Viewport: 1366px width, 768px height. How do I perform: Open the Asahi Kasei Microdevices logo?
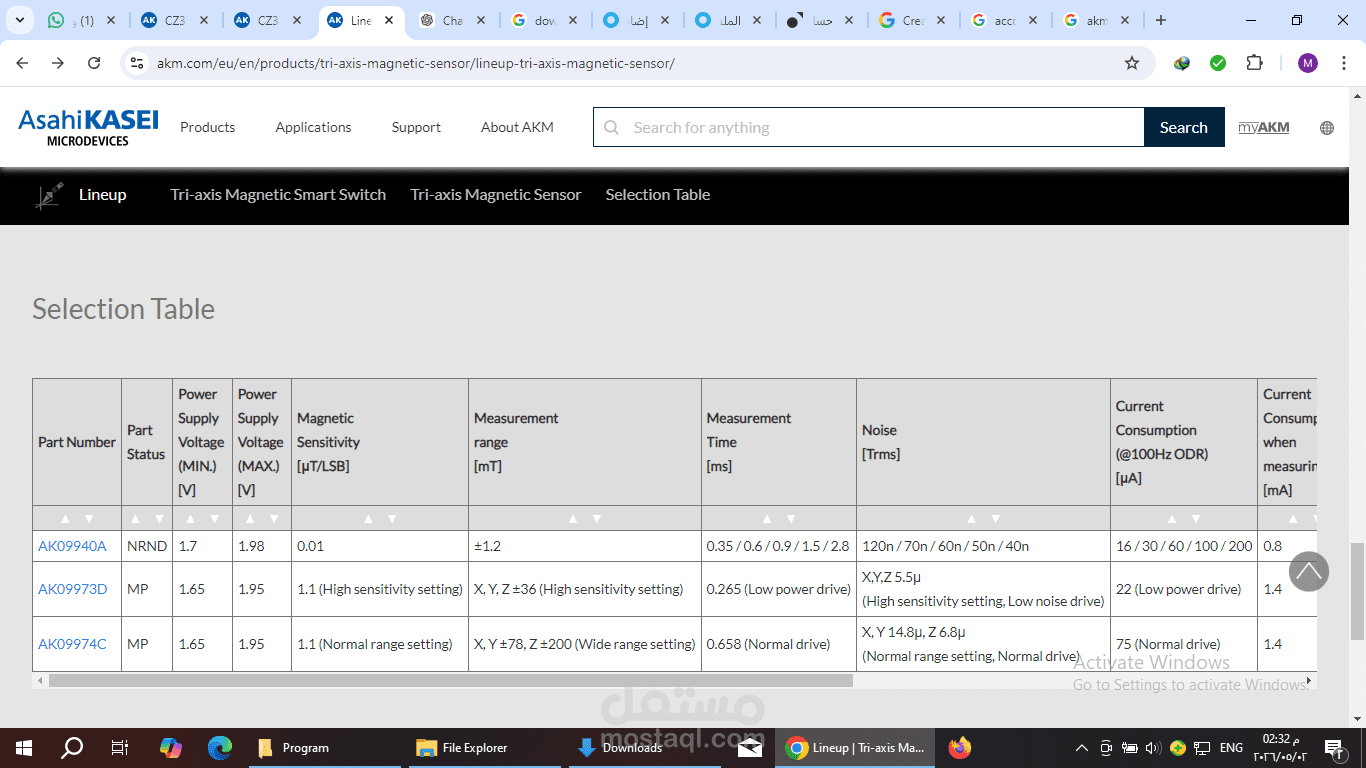coord(88,127)
